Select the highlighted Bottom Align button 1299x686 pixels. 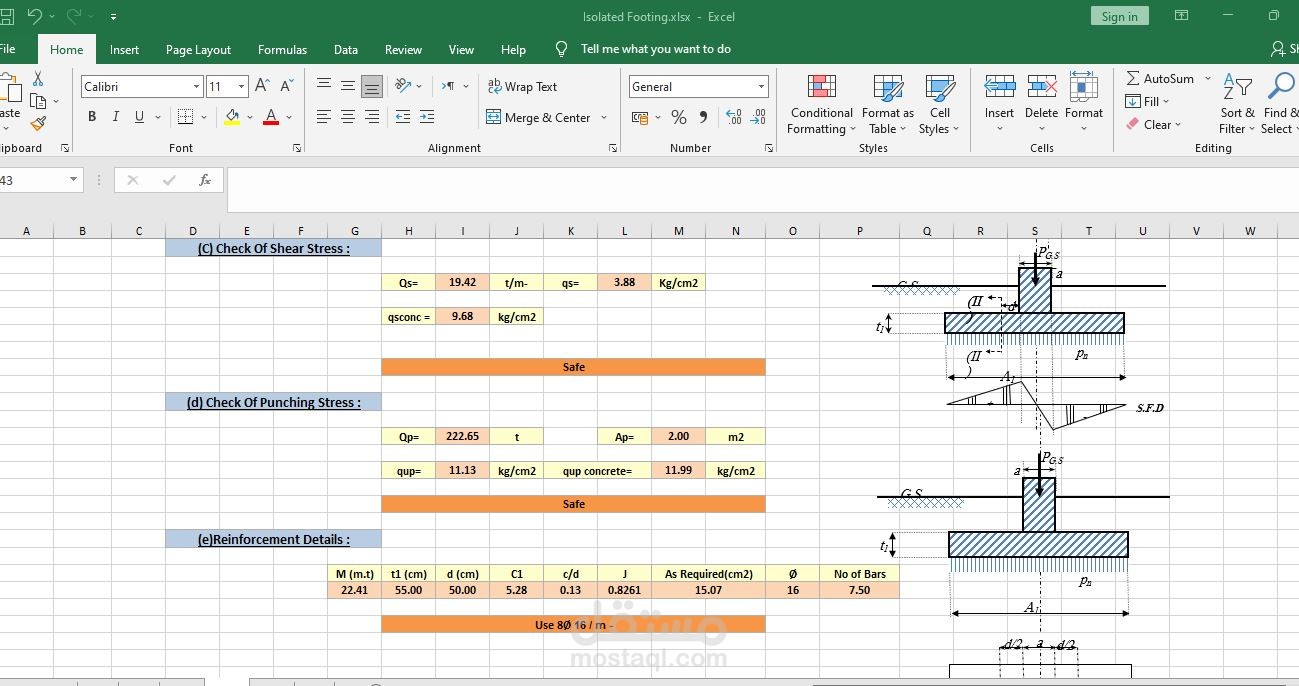[x=372, y=87]
